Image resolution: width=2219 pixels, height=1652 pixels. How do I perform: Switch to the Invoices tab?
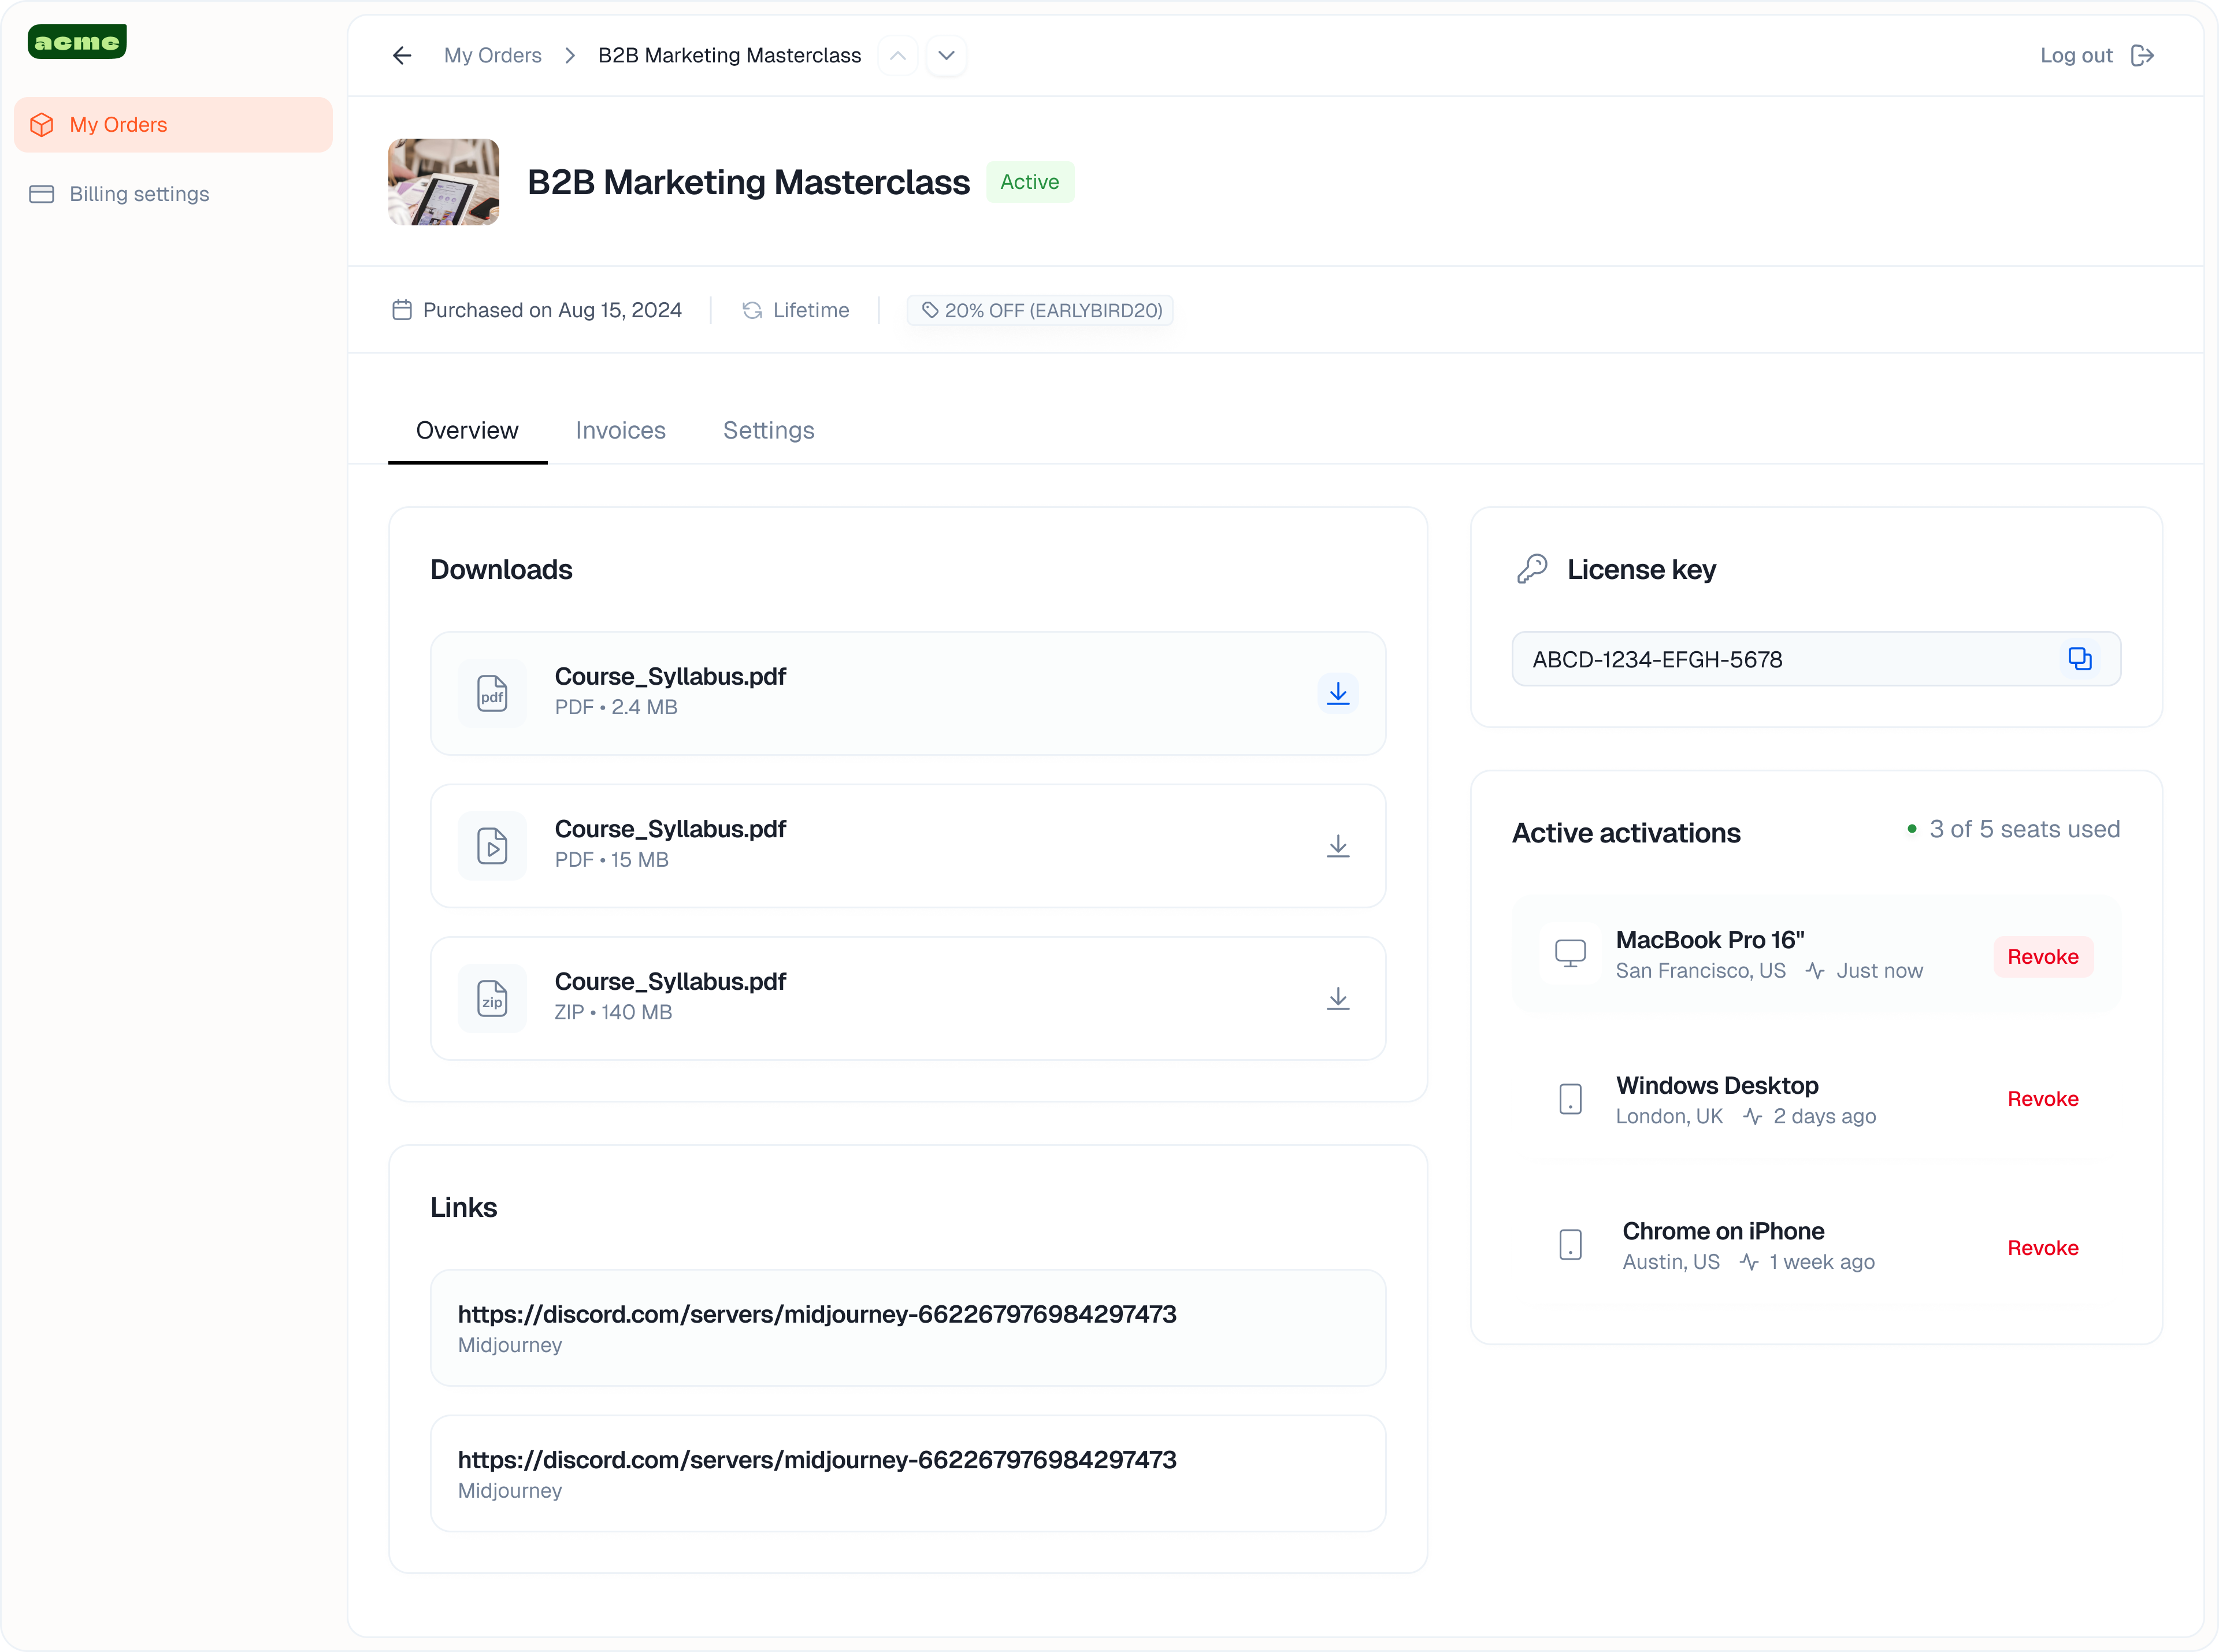point(620,431)
